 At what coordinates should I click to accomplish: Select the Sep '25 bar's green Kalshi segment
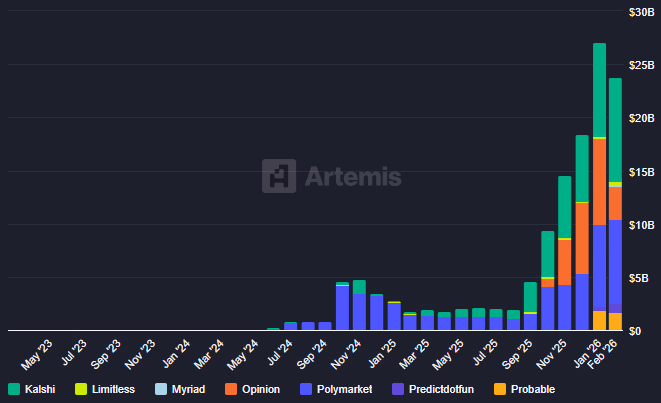[530, 297]
